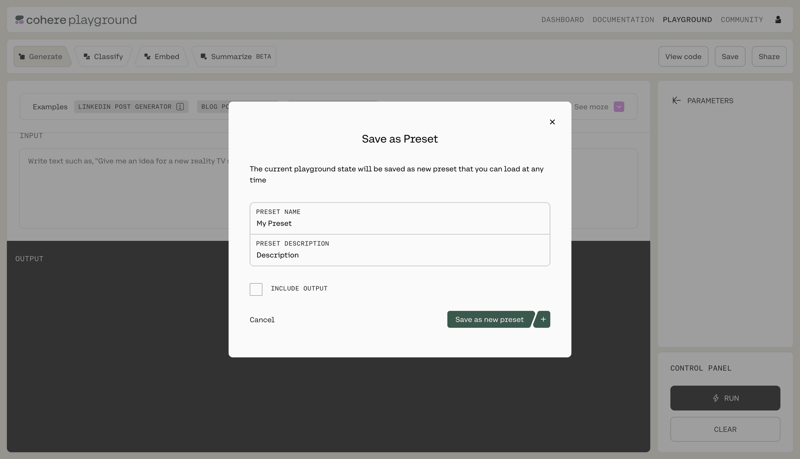
Task: Select the LinkedIn Post Generator example
Action: 131,107
